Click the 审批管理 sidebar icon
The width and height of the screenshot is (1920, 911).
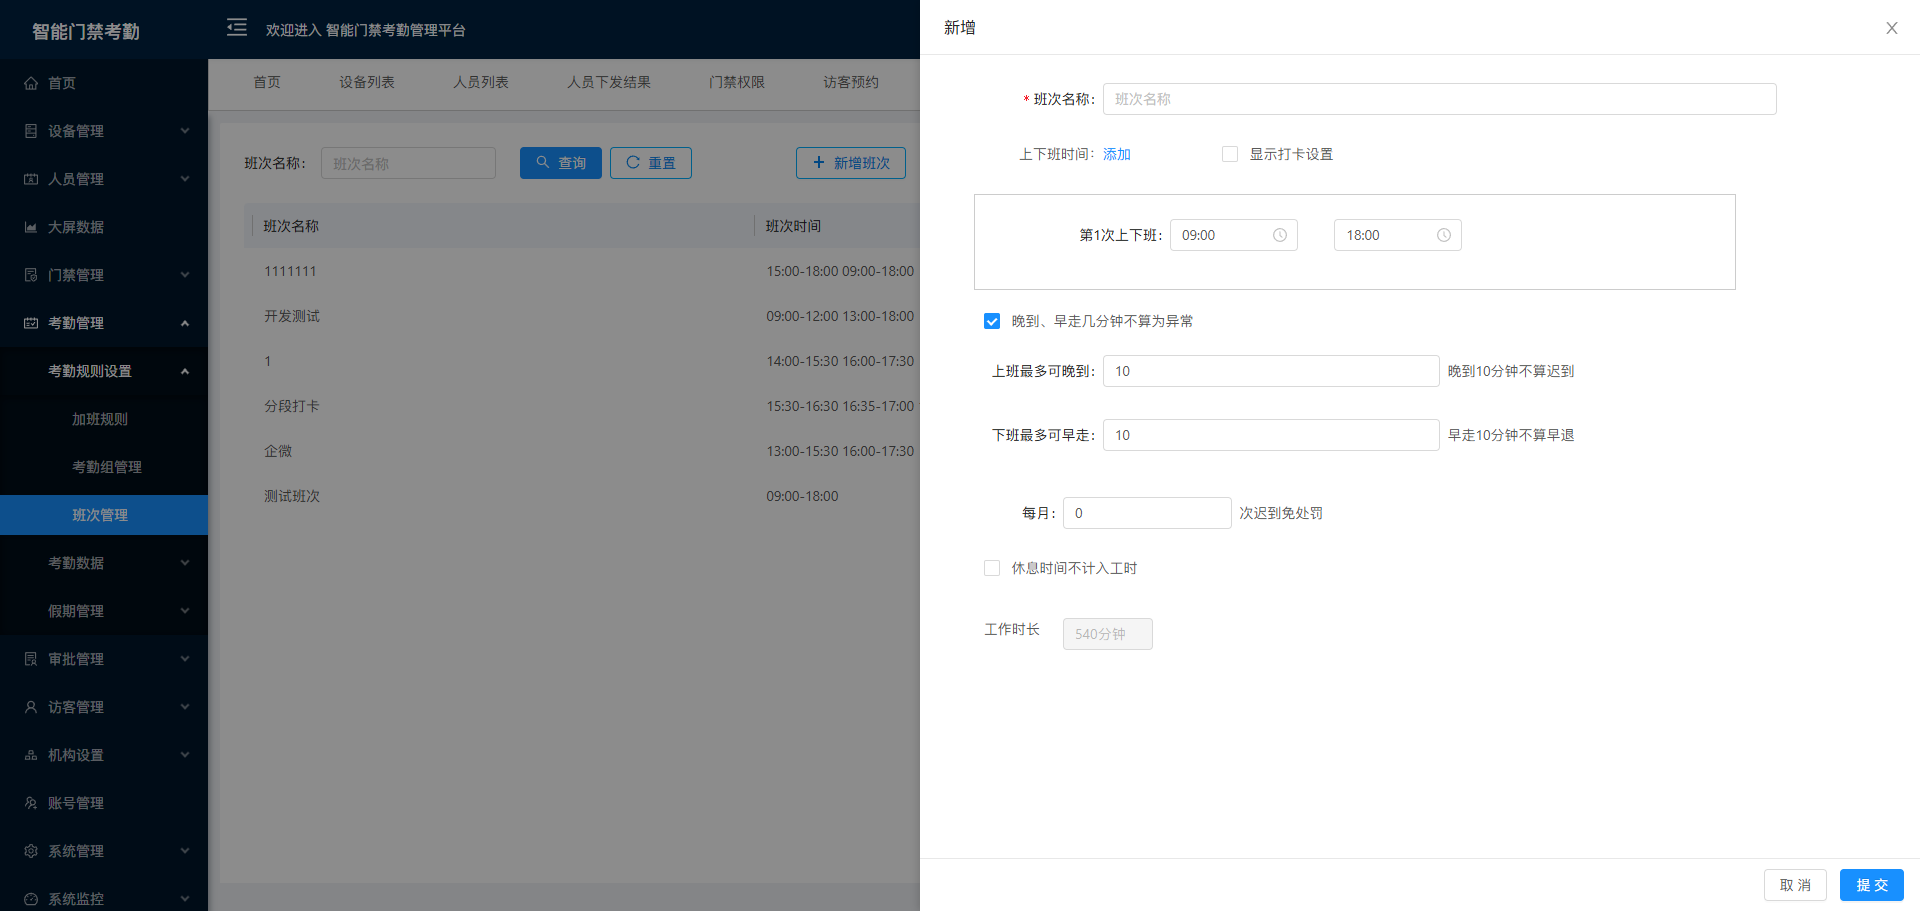(x=31, y=659)
